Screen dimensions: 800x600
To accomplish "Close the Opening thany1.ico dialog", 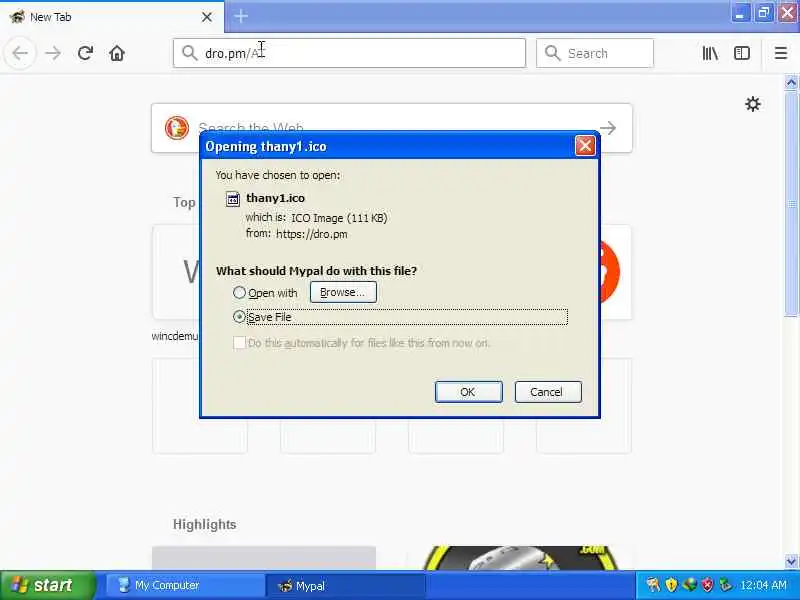I will [585, 146].
